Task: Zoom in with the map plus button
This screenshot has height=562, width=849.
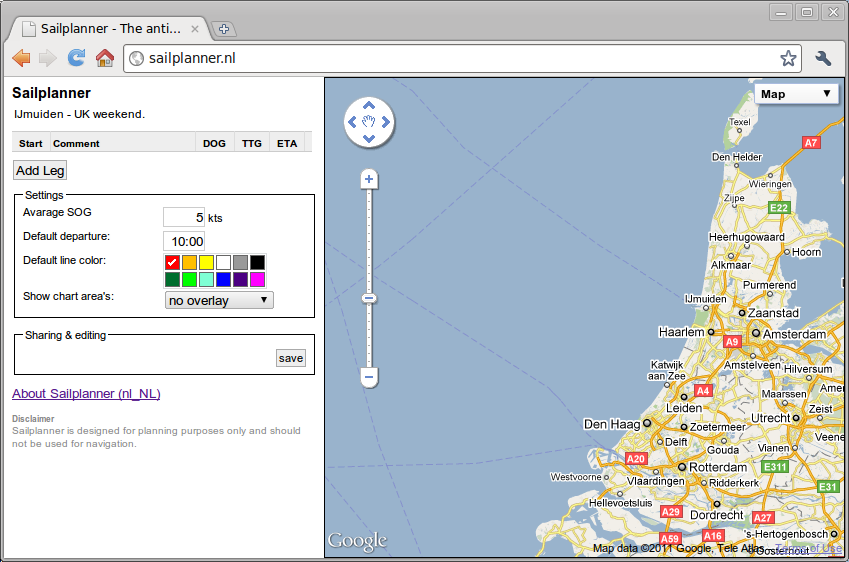Action: [x=369, y=179]
